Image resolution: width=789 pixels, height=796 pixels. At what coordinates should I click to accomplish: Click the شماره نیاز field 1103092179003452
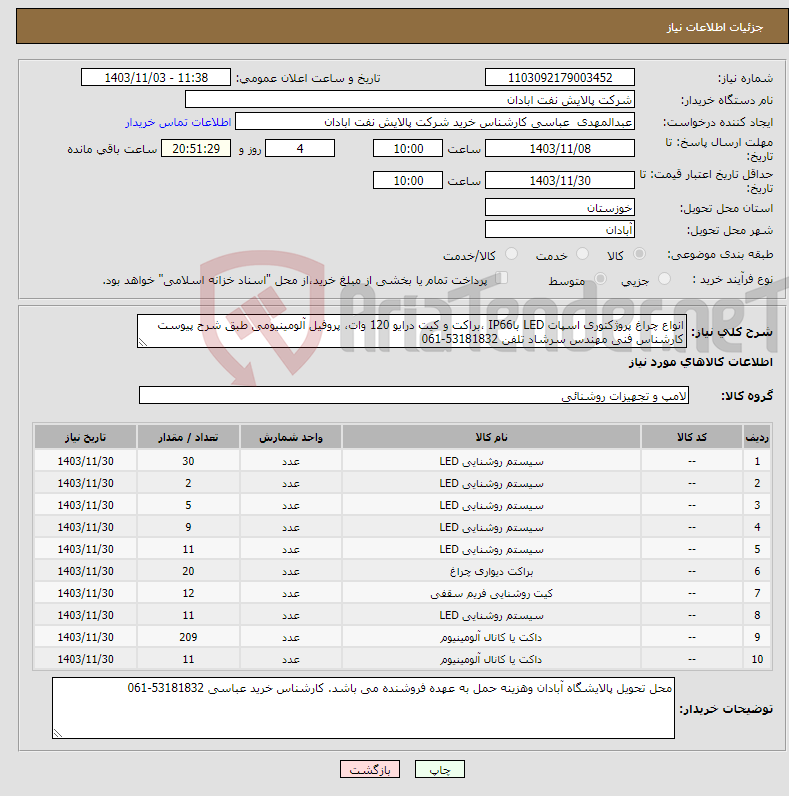pos(560,78)
